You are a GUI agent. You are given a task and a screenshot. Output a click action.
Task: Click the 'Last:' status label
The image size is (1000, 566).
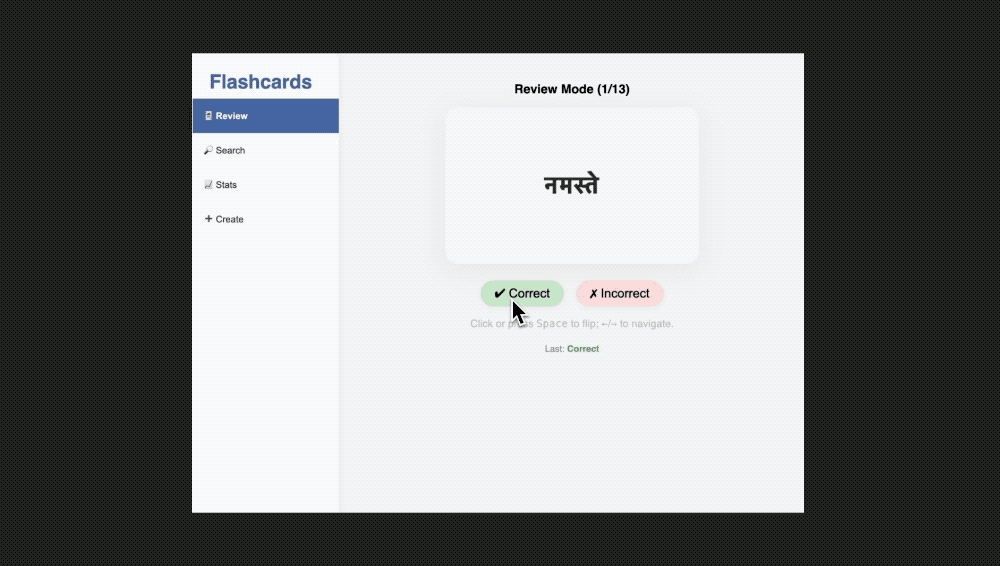(x=554, y=349)
